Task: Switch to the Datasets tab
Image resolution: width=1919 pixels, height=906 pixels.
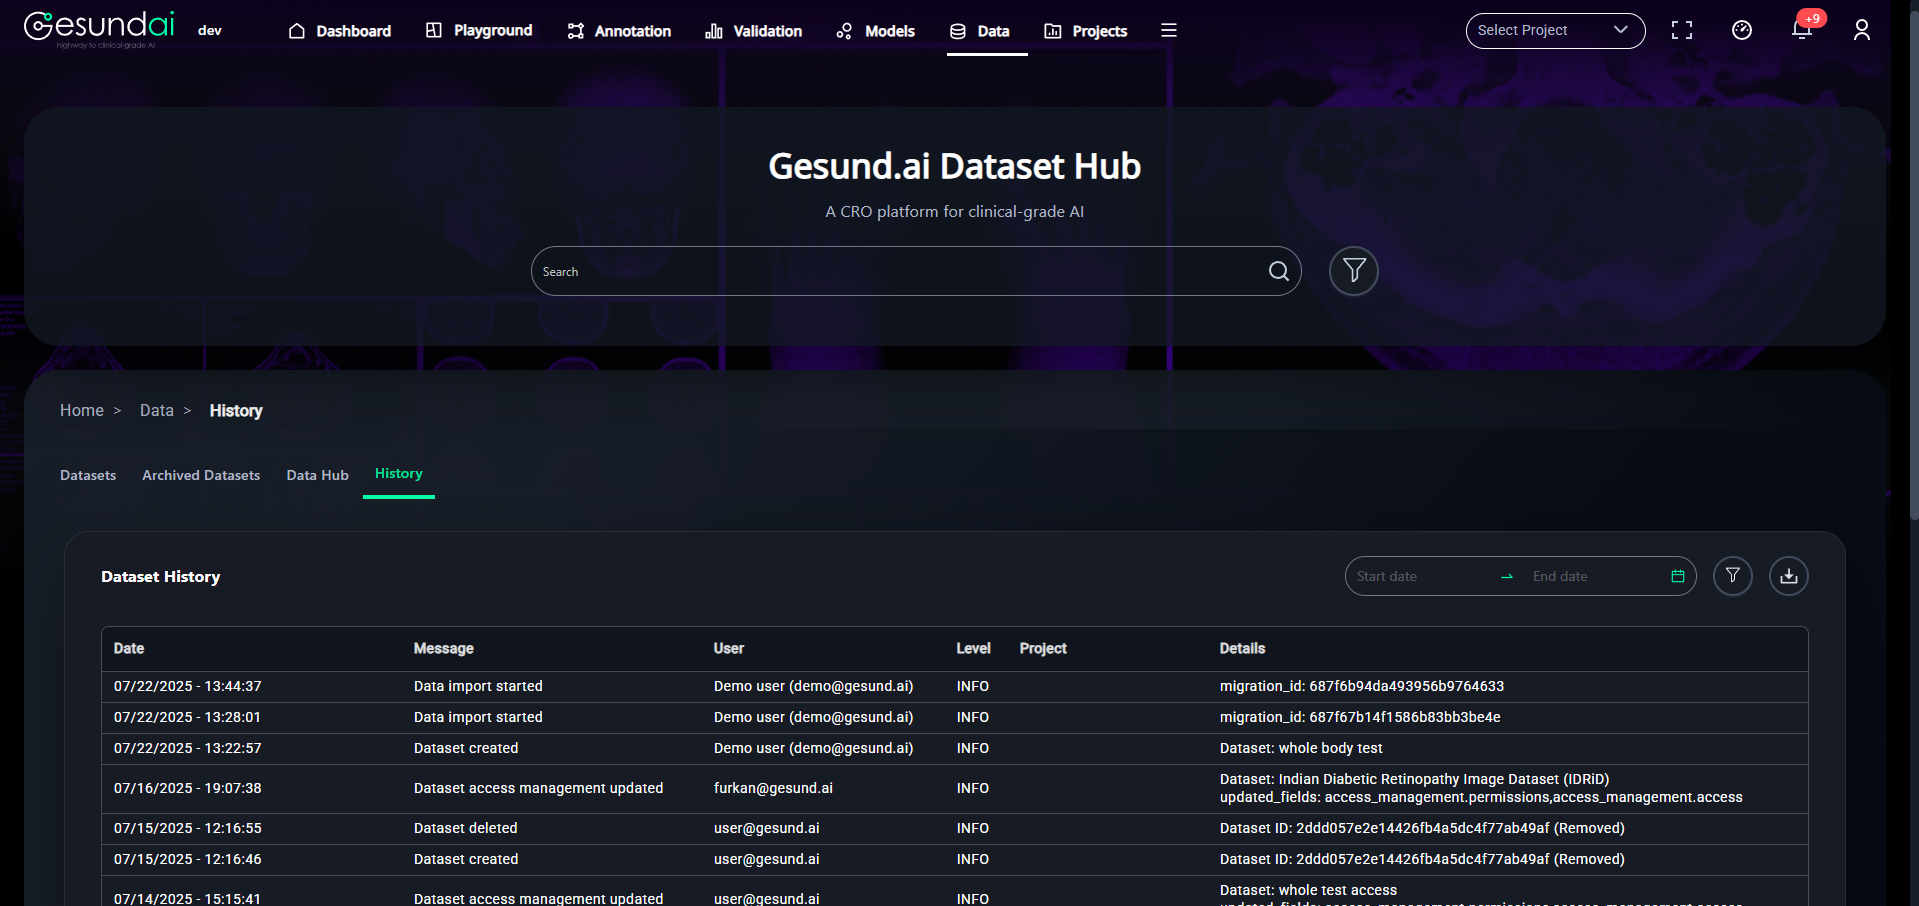Action: pyautogui.click(x=88, y=475)
